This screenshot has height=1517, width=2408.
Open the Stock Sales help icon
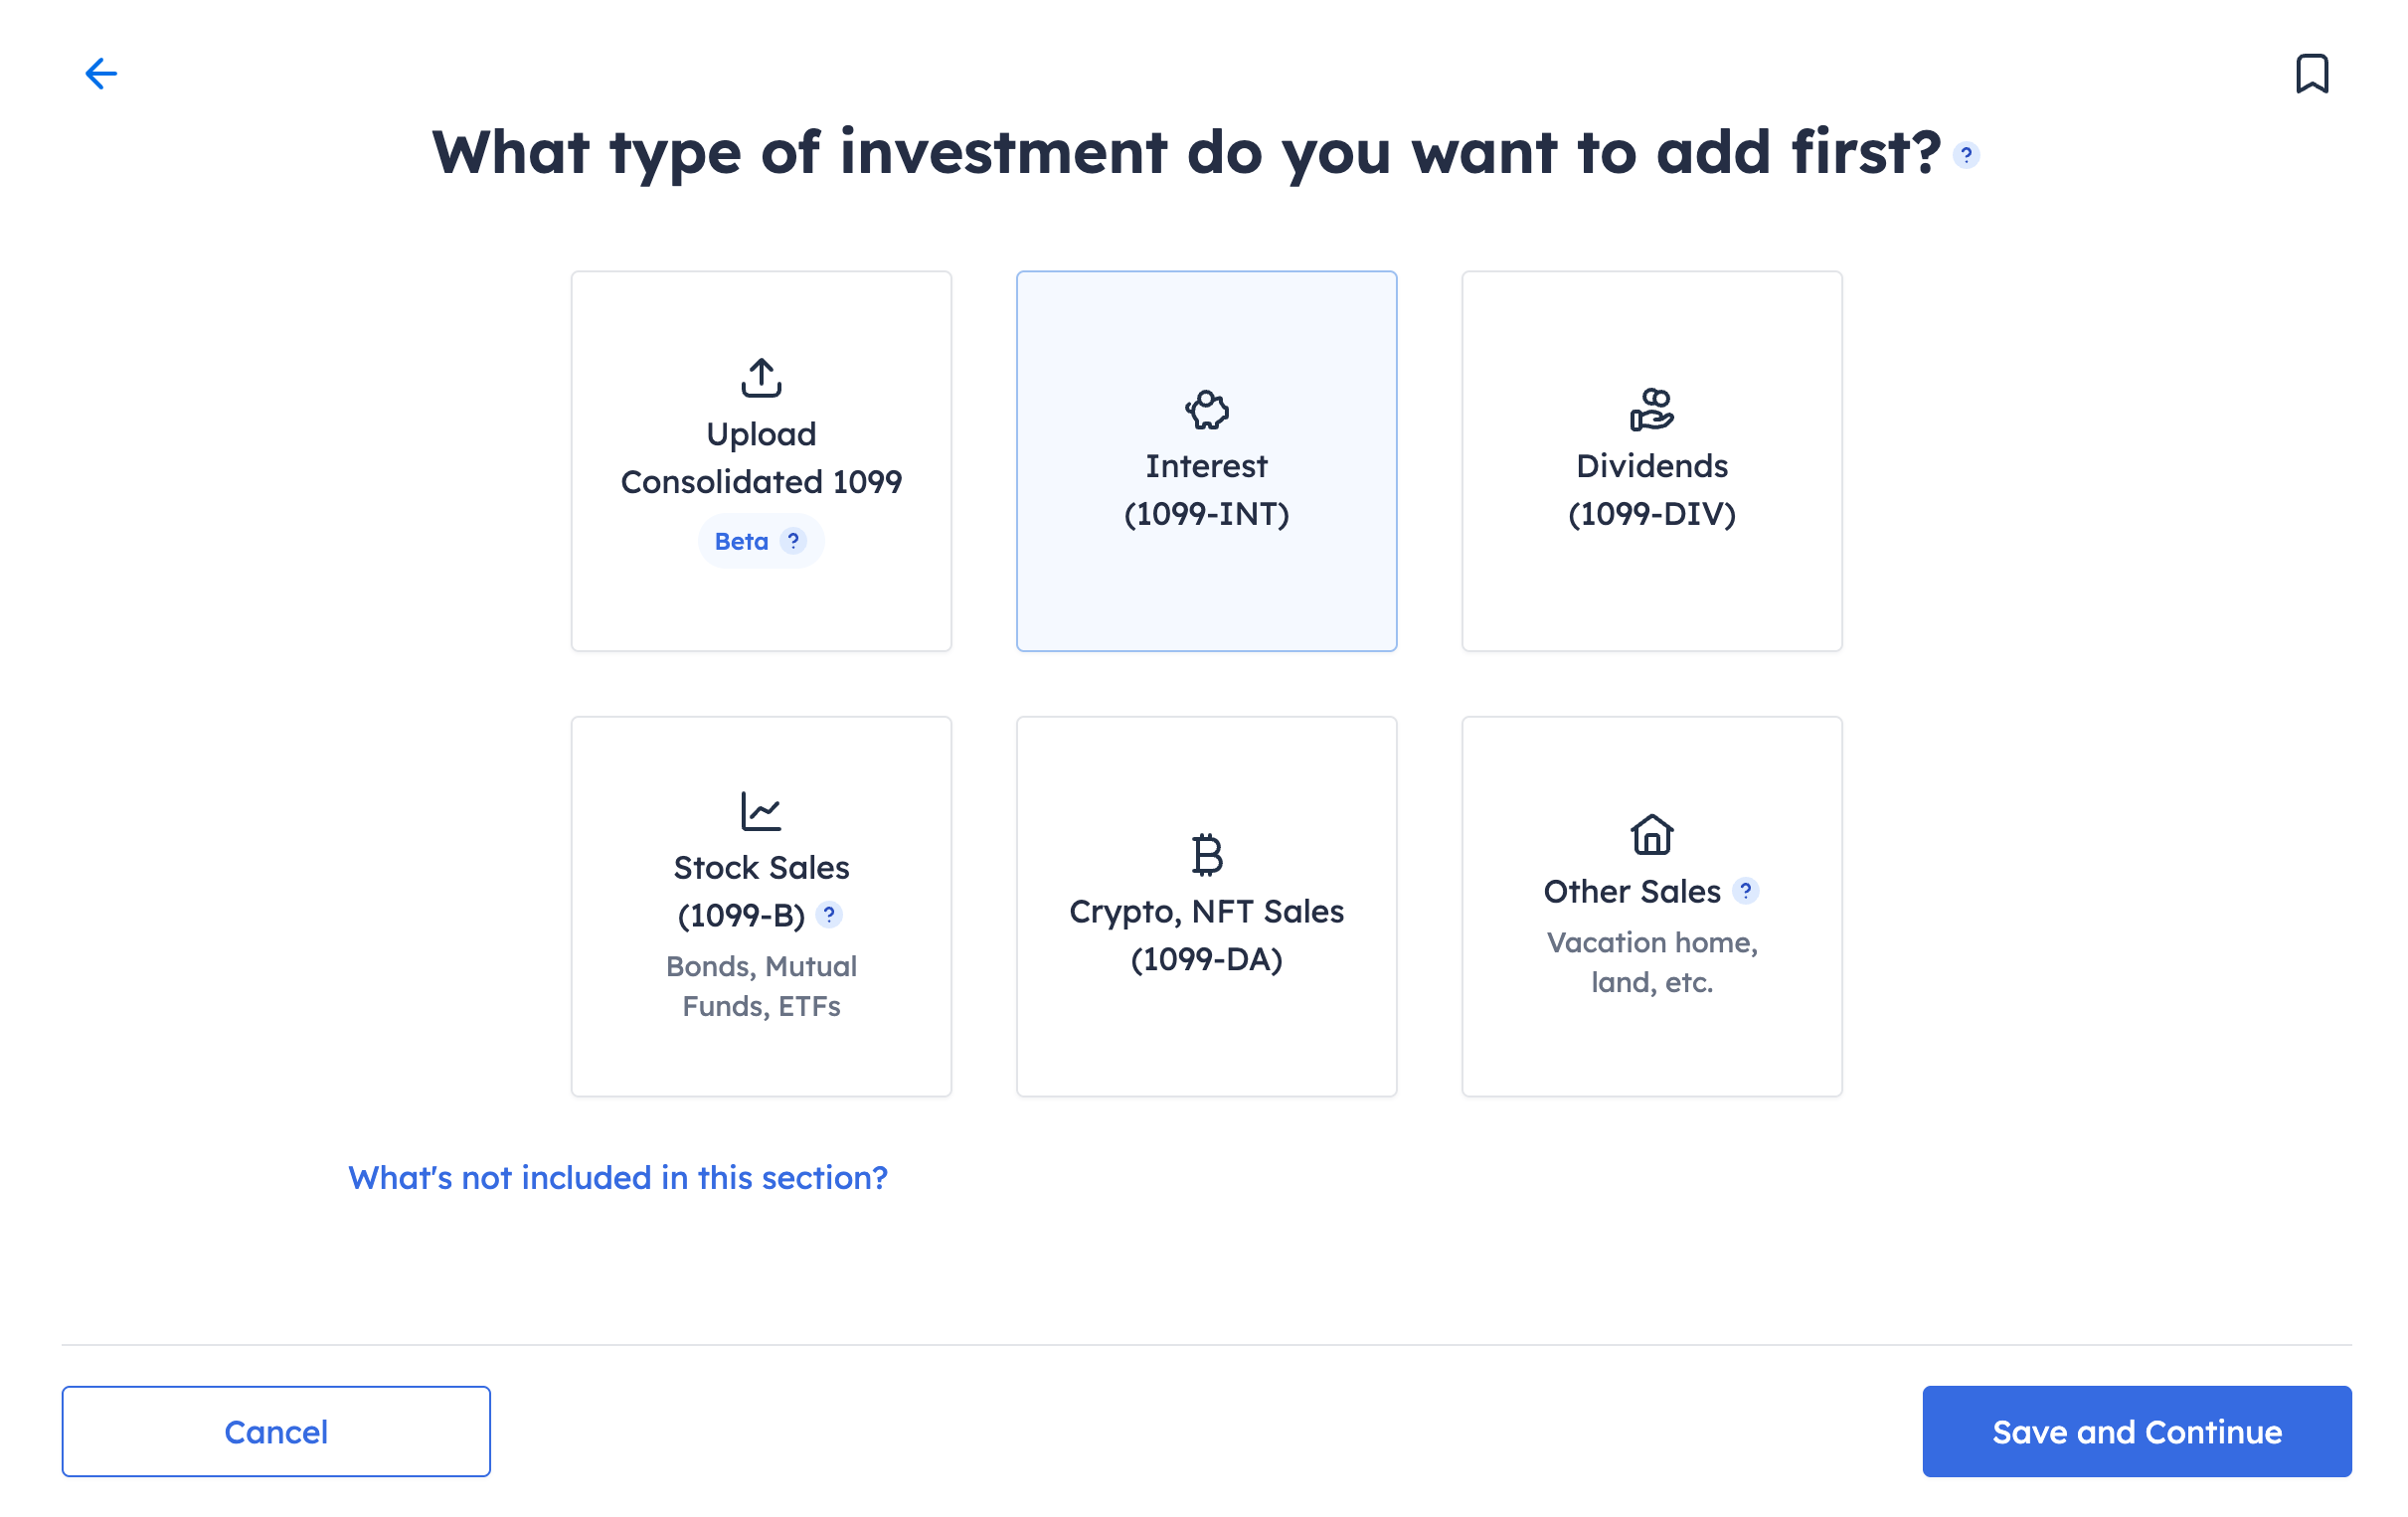(829, 914)
